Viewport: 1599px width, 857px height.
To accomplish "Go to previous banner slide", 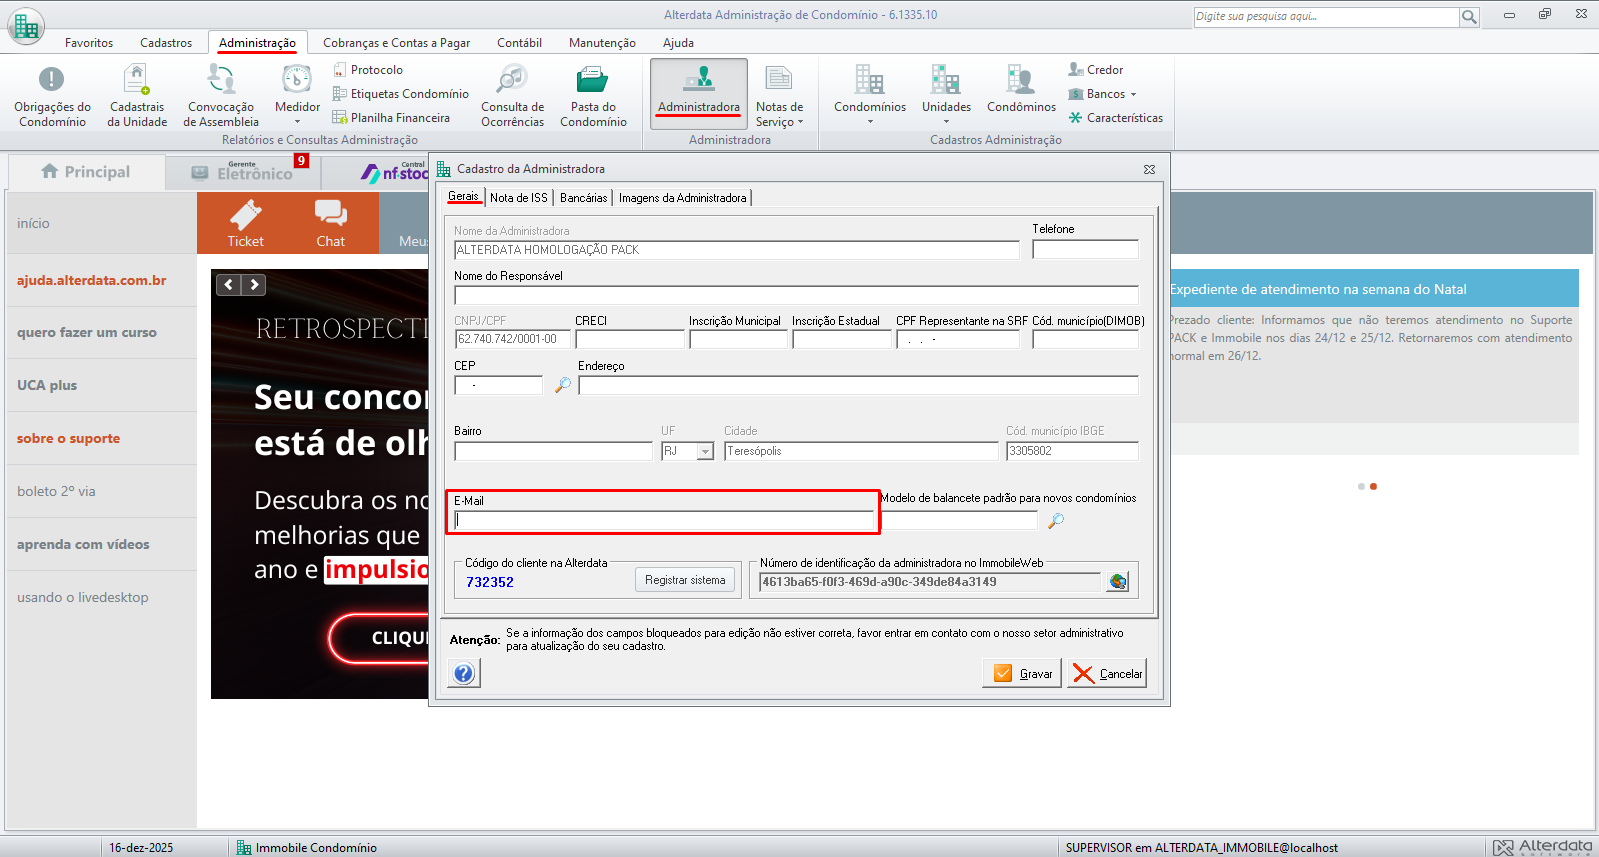I will click(229, 285).
